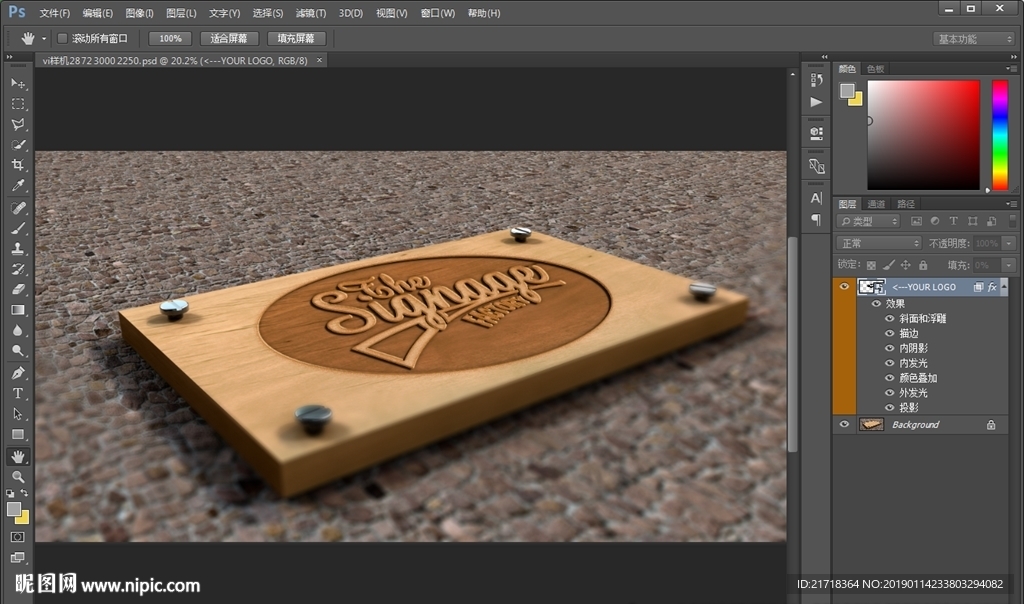This screenshot has width=1024, height=604.
Task: Select the Eyedropper tool
Action: [18, 186]
